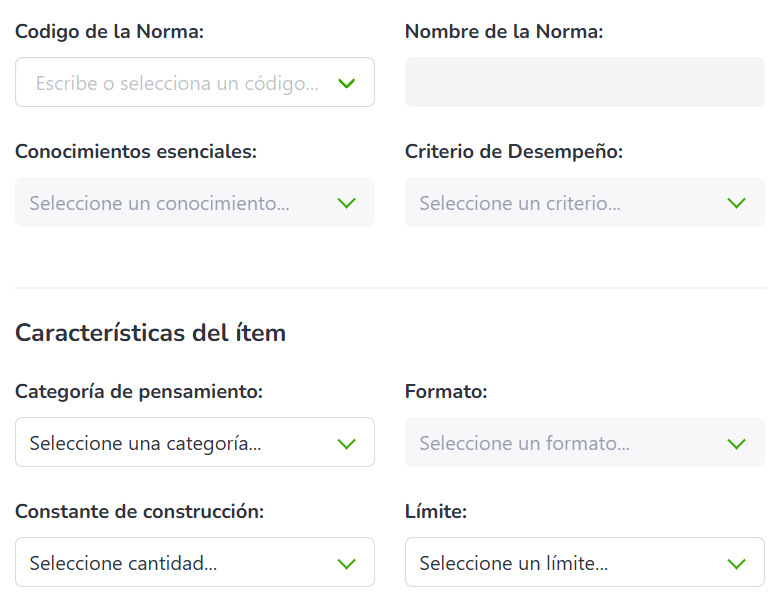Click chevron arrow in Constante de construcción
The height and width of the screenshot is (593, 778).
[x=347, y=563]
